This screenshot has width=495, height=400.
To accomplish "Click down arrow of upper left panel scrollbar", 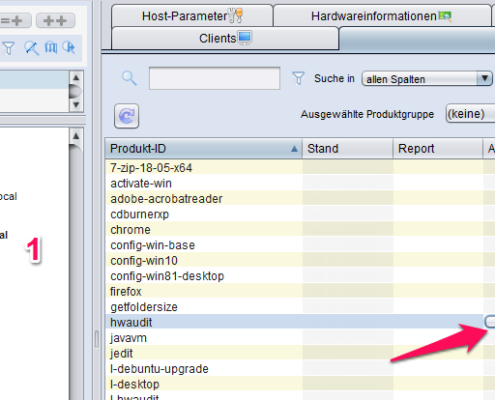I will (x=76, y=105).
